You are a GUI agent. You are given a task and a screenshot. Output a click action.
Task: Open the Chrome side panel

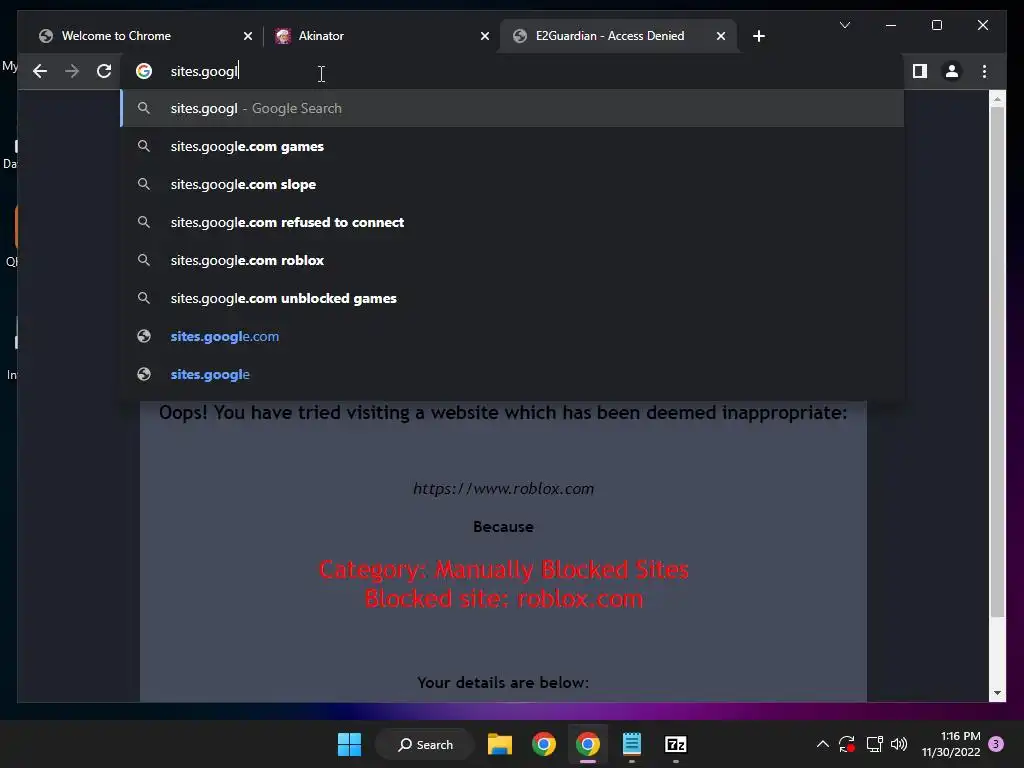920,71
